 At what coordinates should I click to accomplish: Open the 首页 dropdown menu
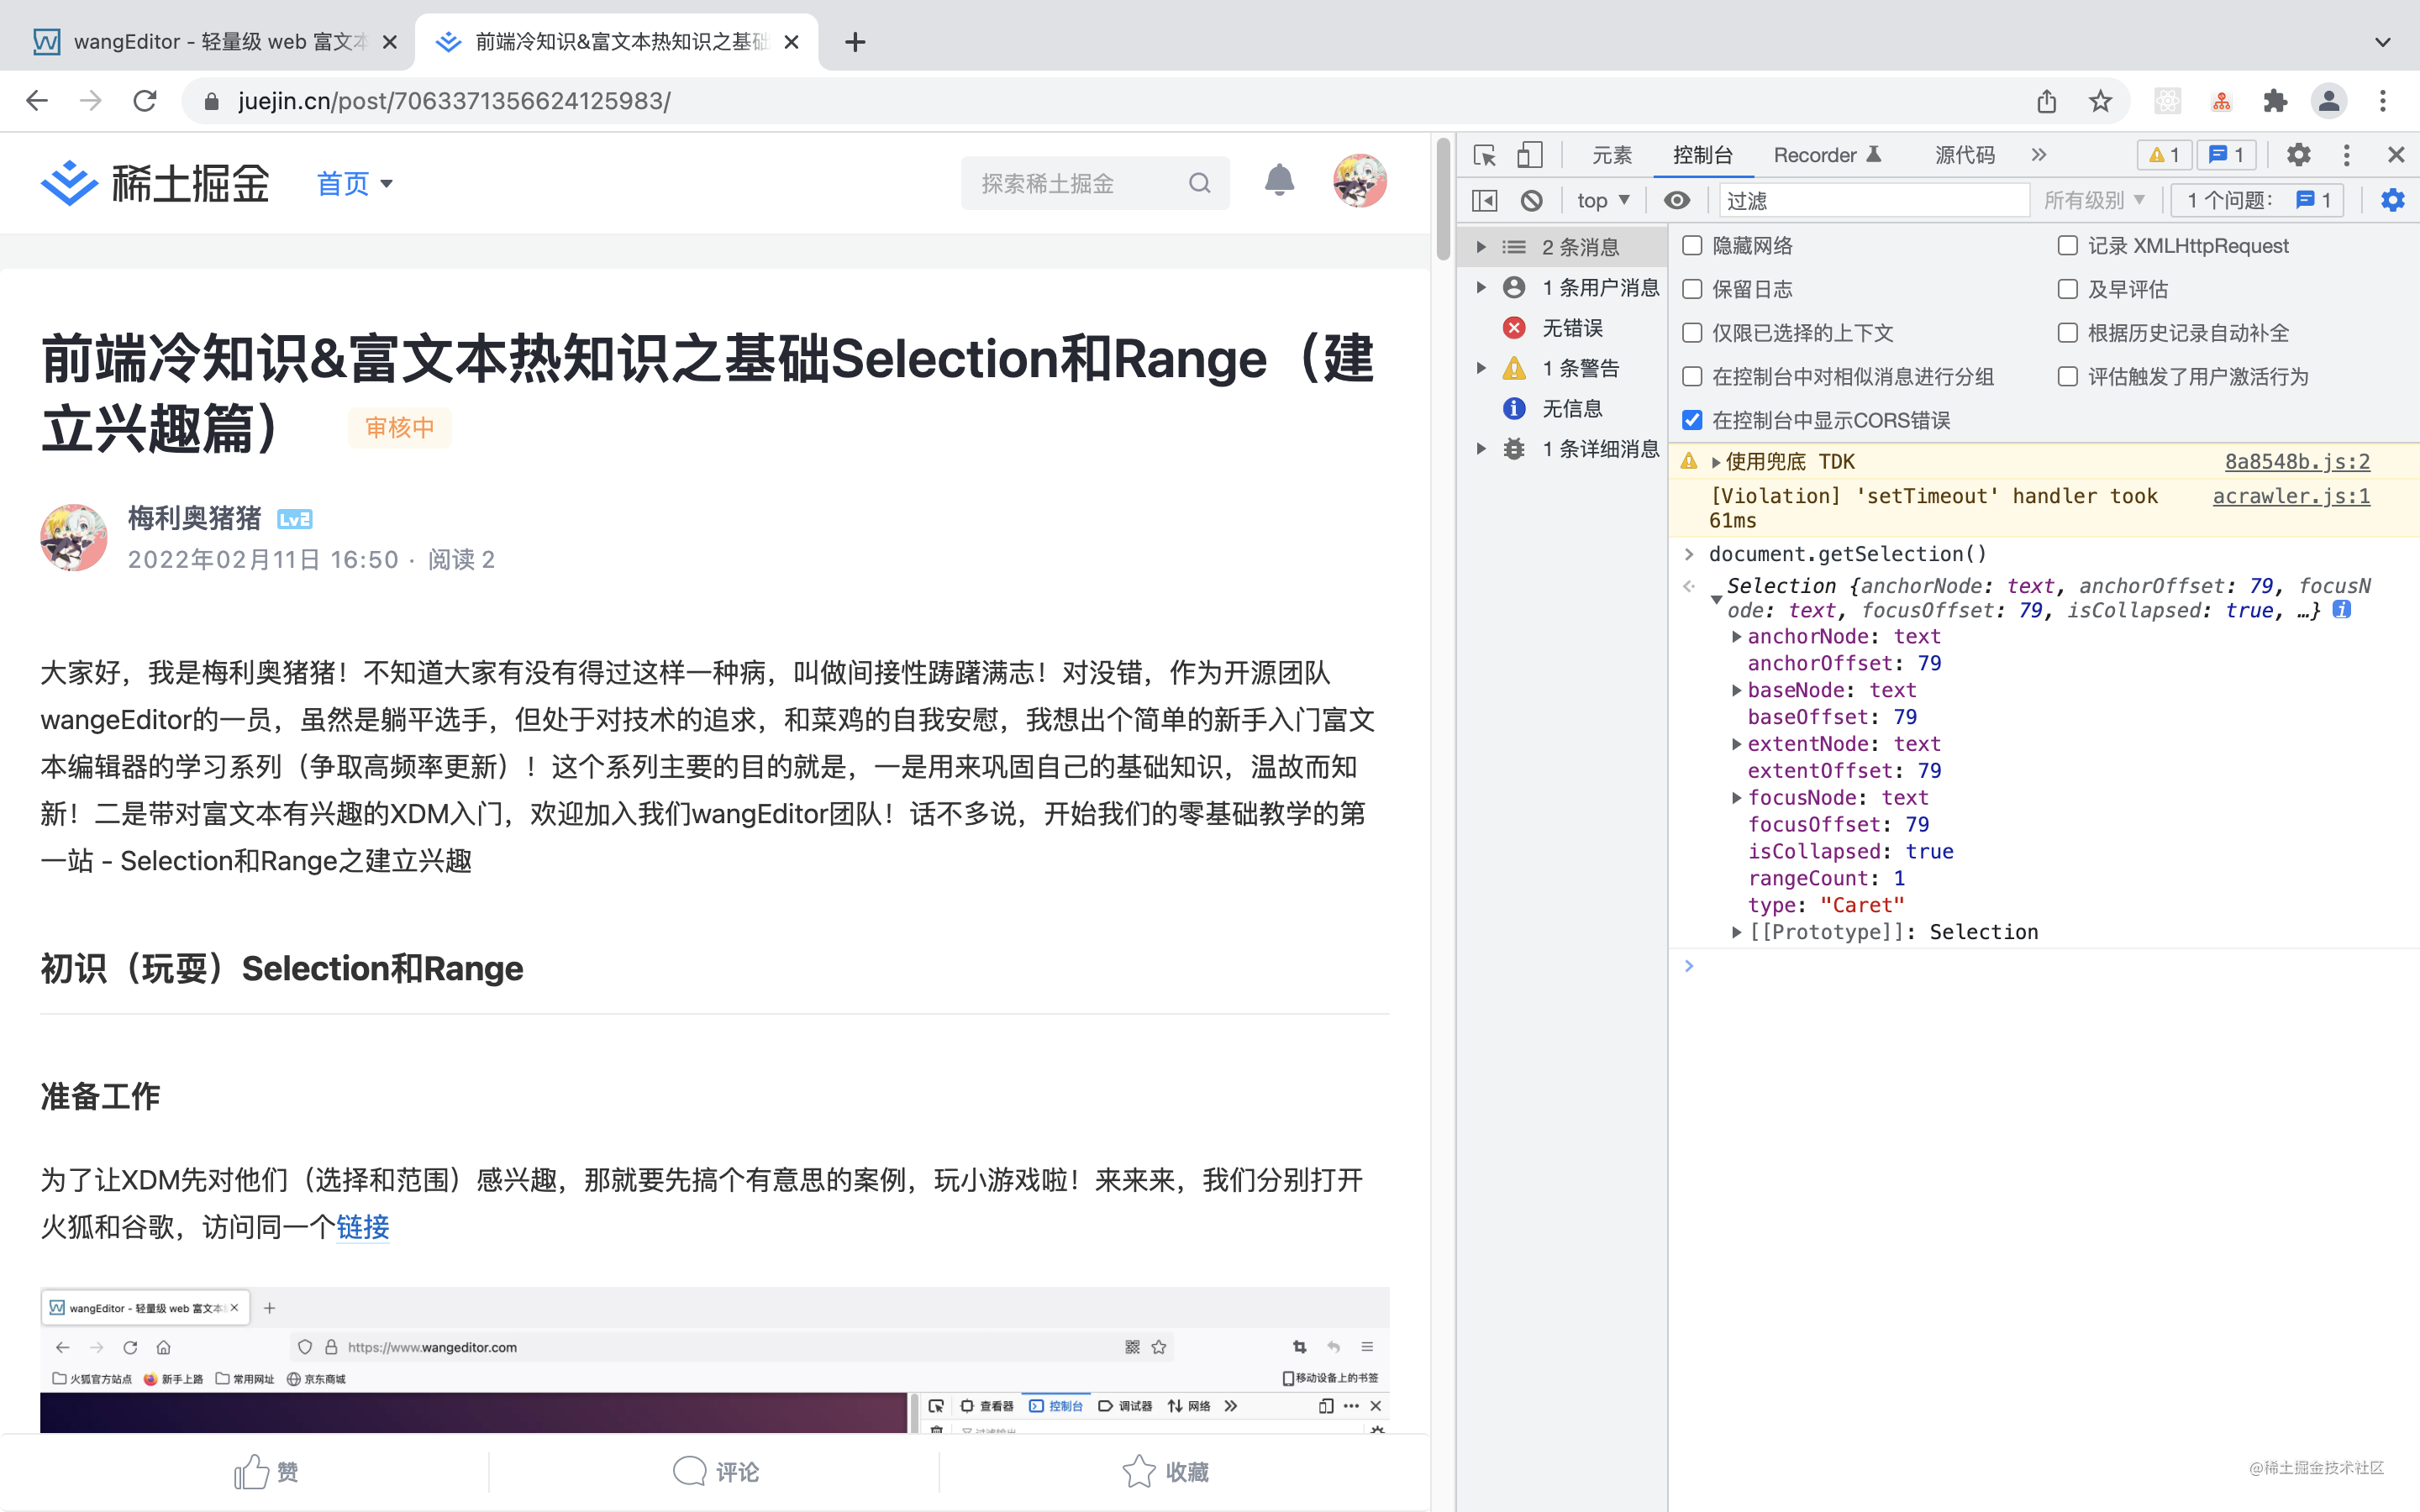pos(354,183)
